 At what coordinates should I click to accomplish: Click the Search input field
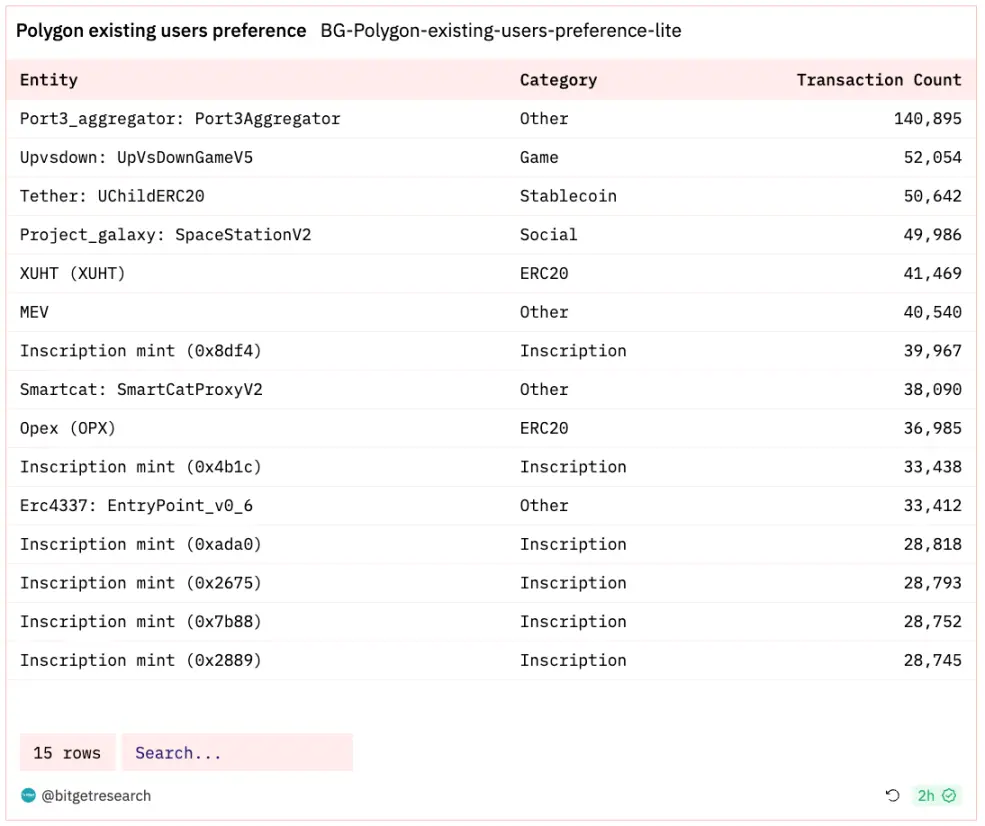(x=237, y=753)
